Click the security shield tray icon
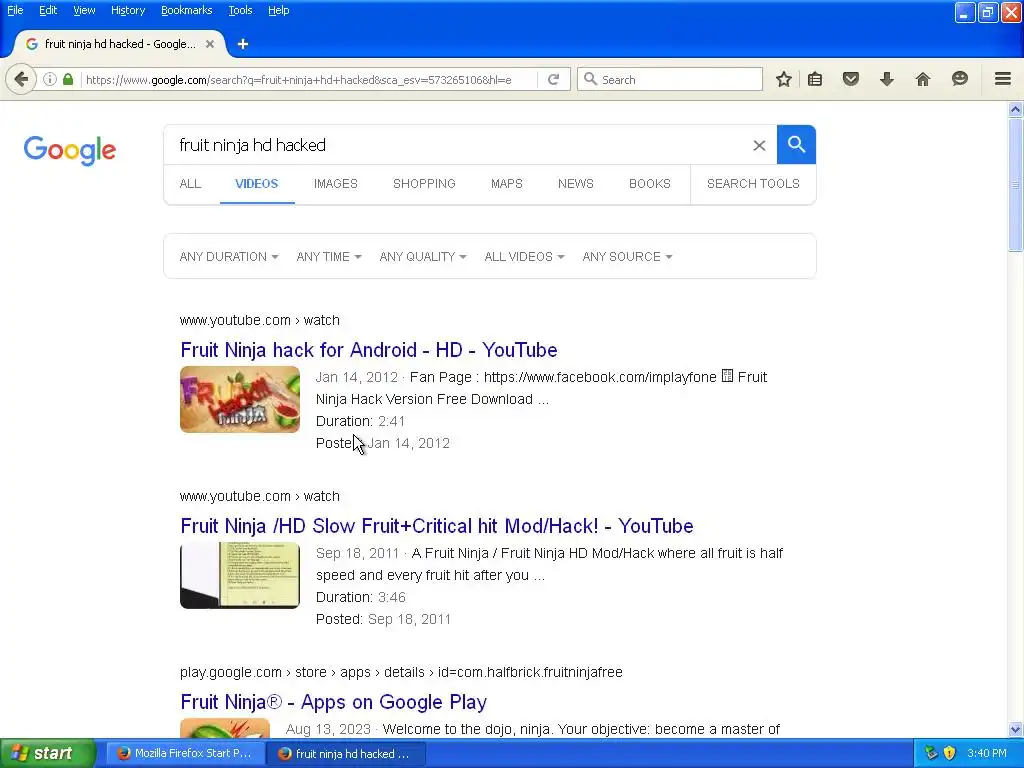 click(x=950, y=753)
